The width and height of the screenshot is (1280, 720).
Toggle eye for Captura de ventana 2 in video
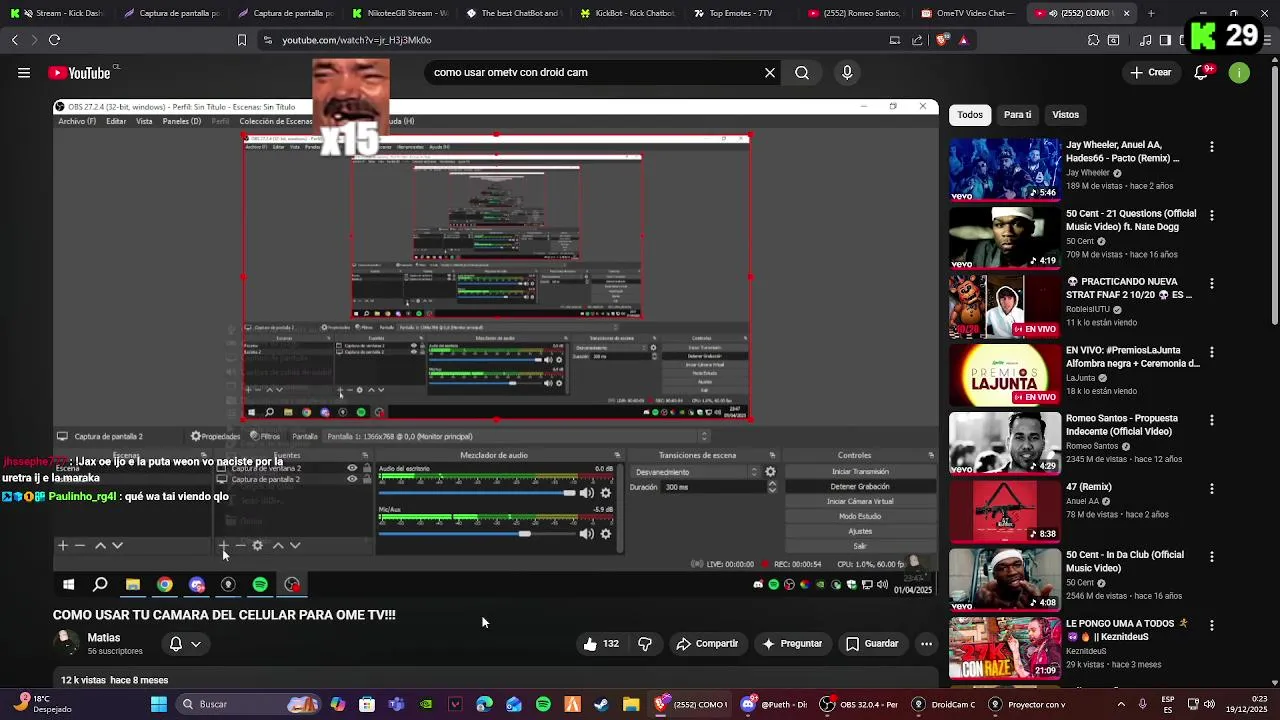click(352, 468)
